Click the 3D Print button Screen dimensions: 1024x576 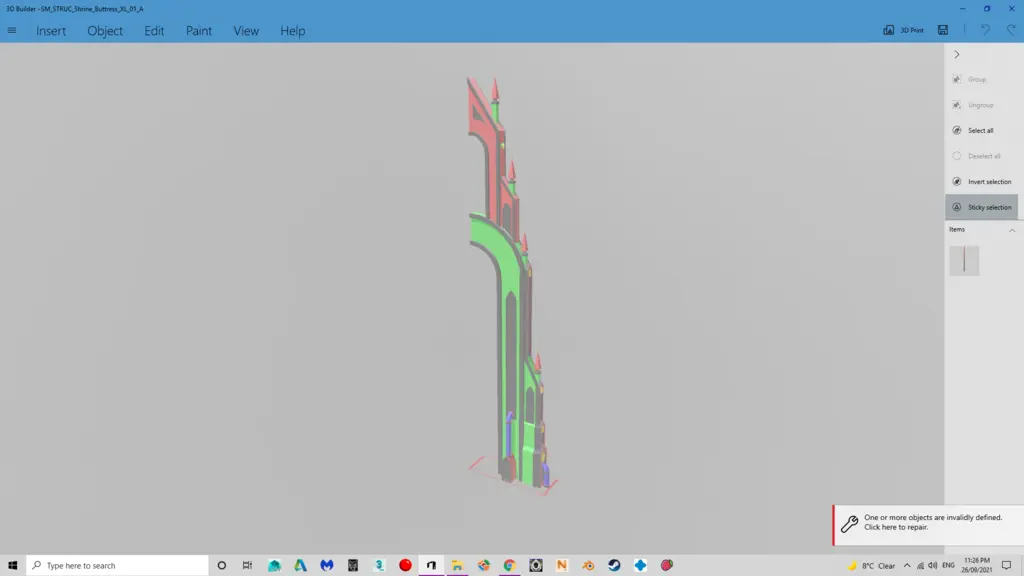coord(903,30)
